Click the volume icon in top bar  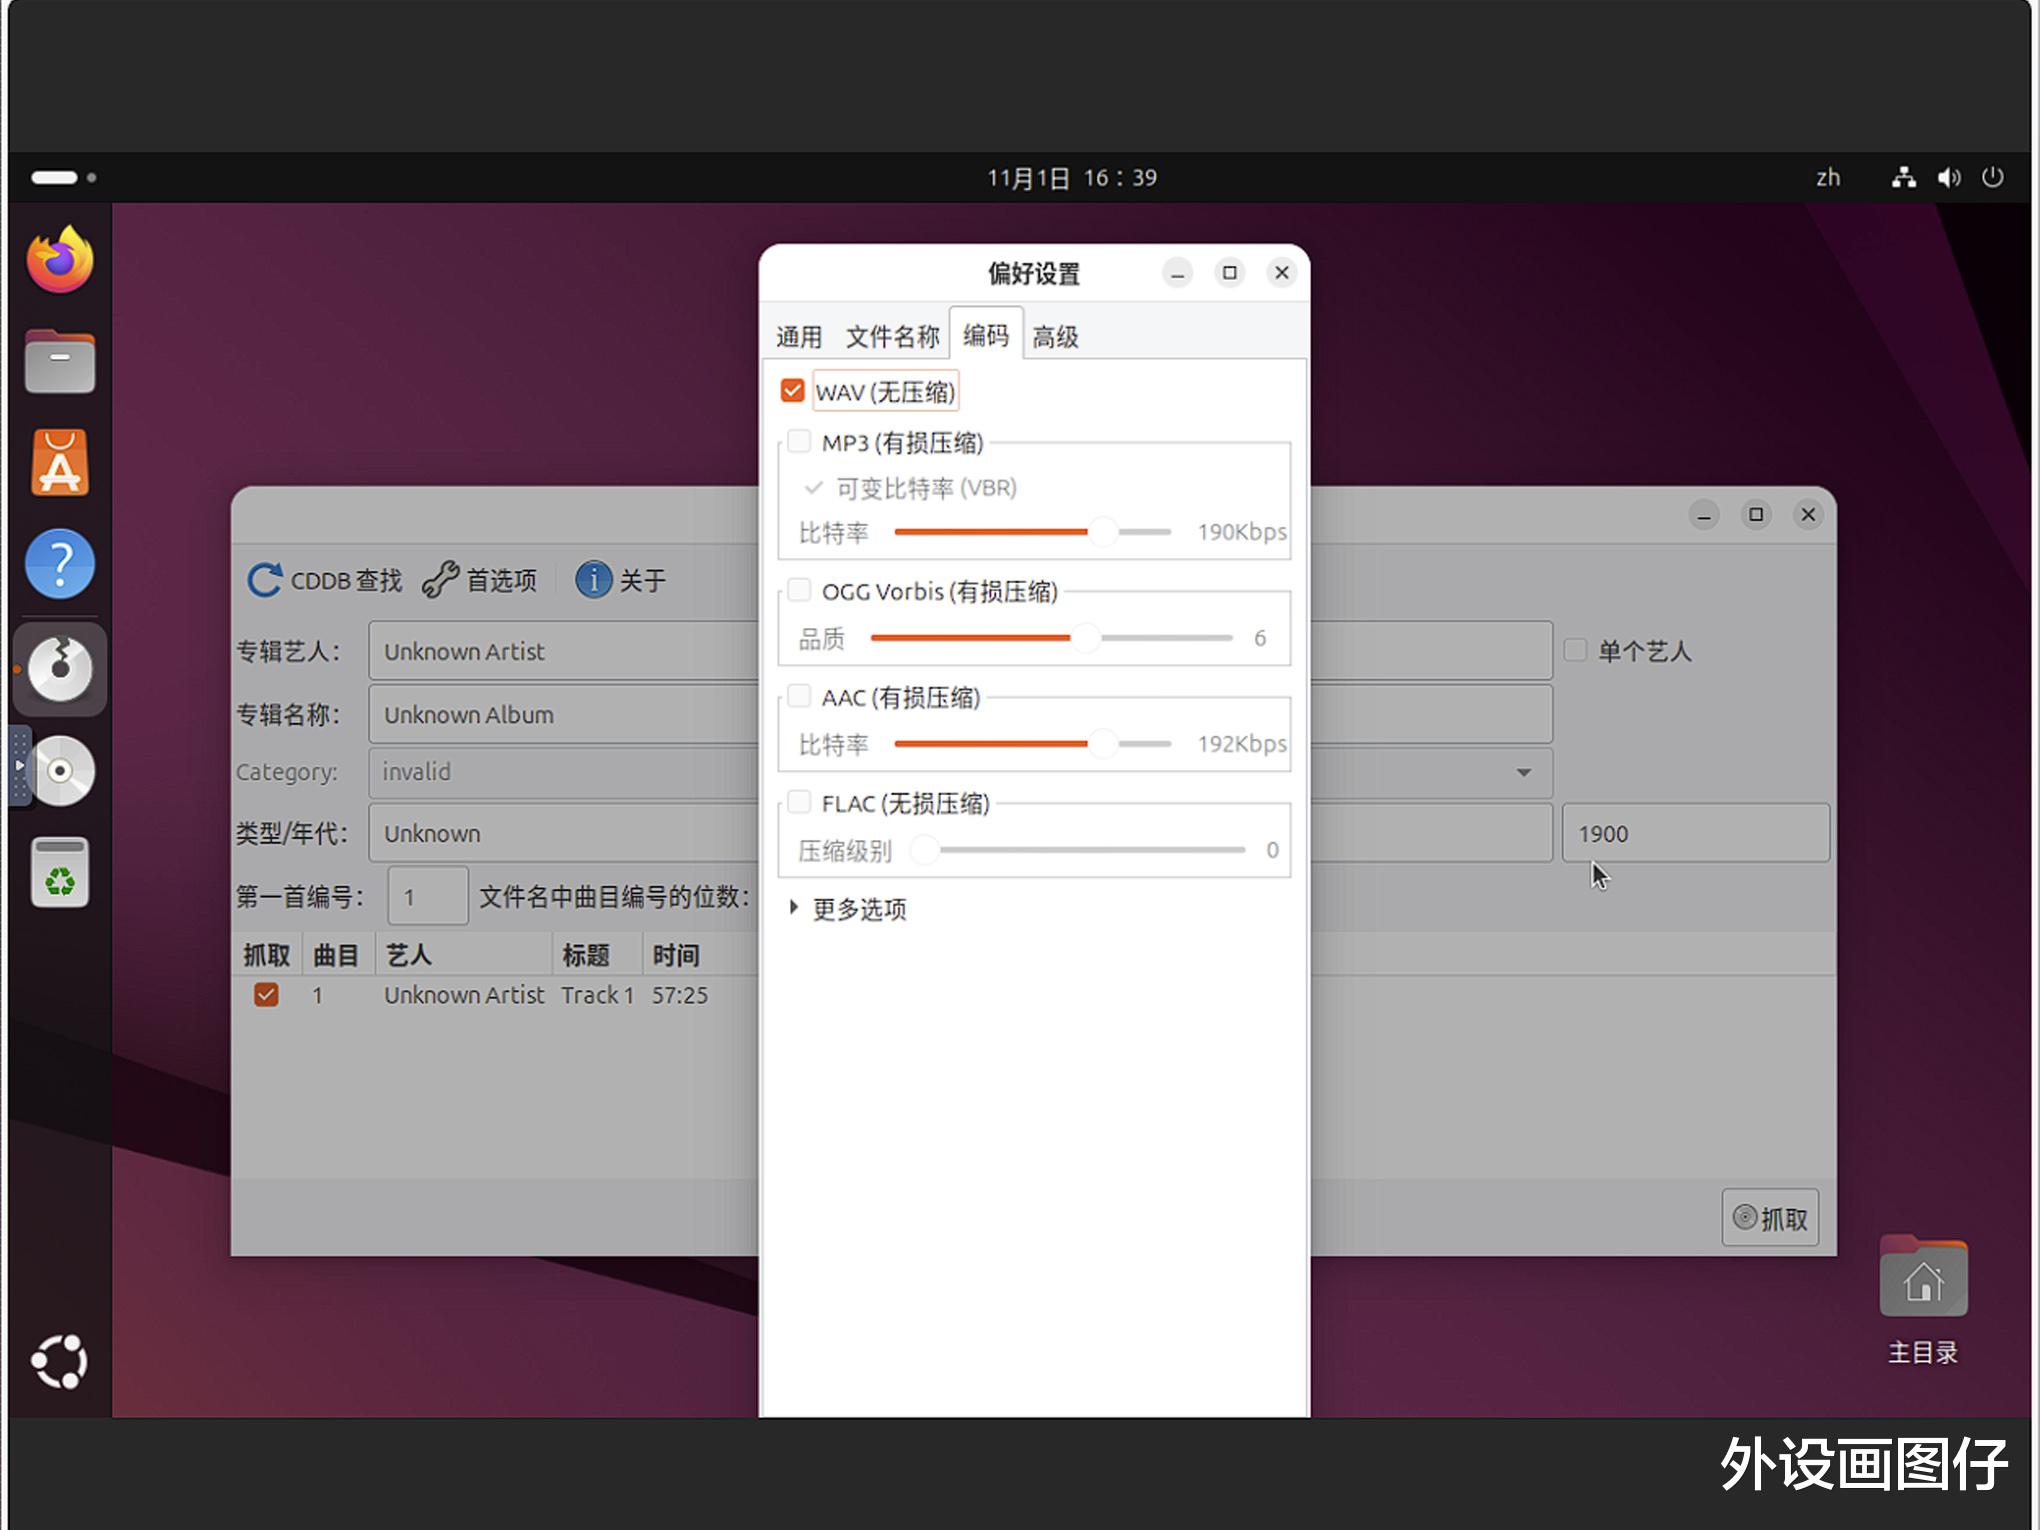pos(1948,178)
